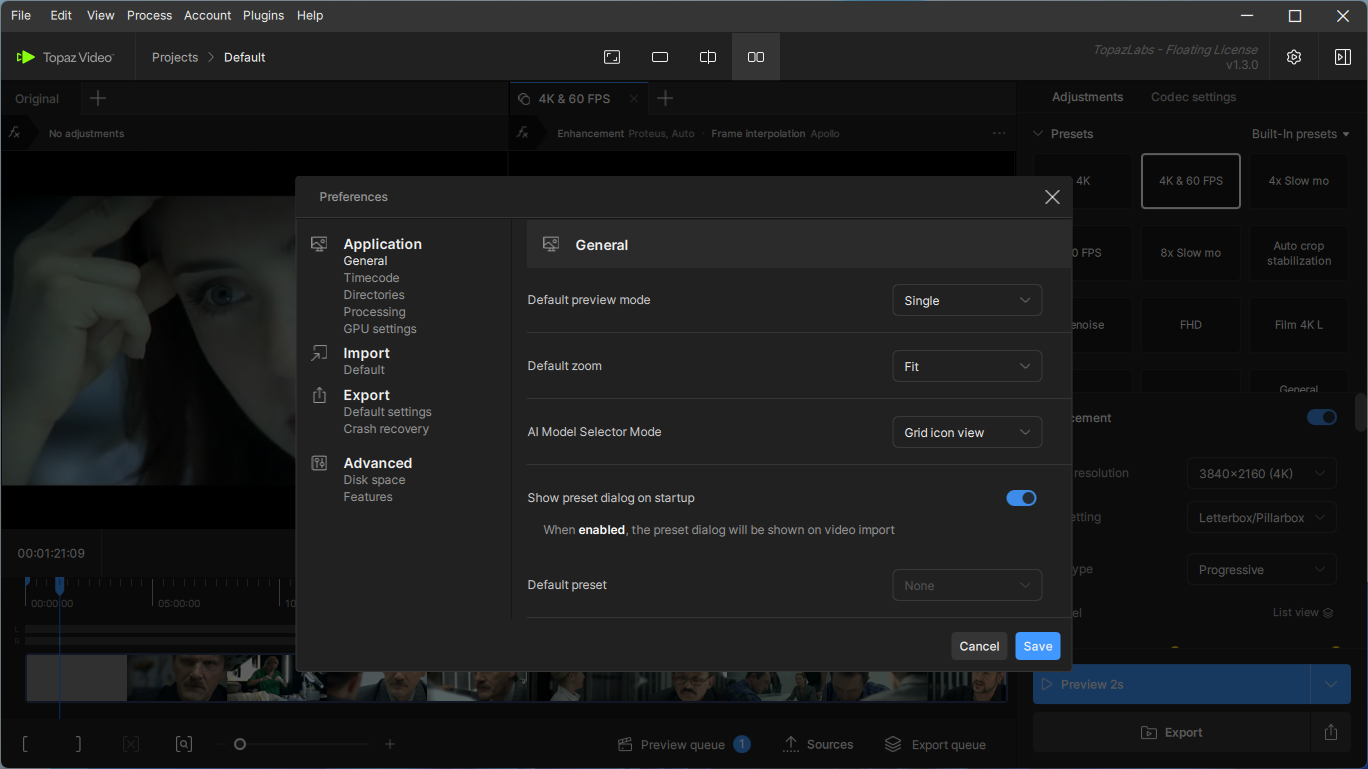
Task: Open the Default zoom dropdown
Action: coord(966,366)
